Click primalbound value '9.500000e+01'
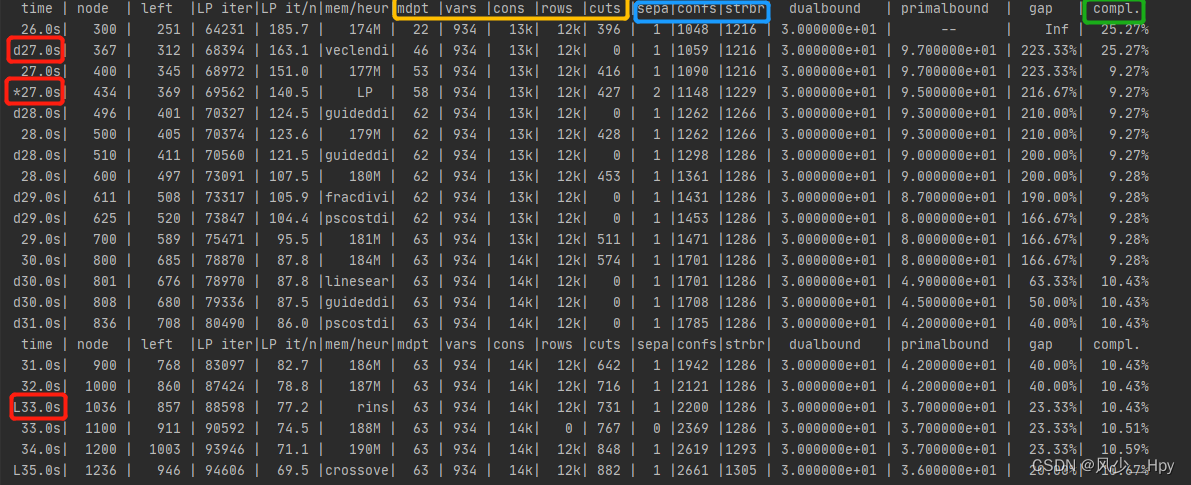 [948, 93]
